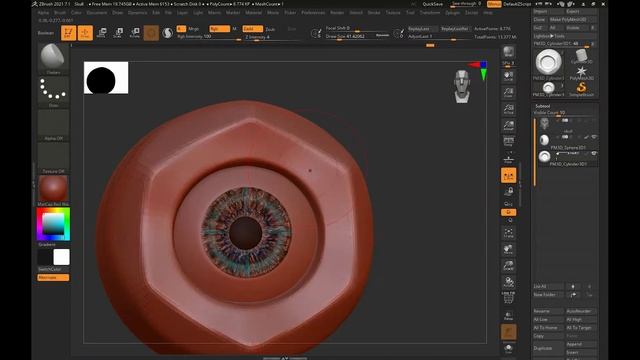Click the Actual size icon
The width and height of the screenshot is (640, 360).
coord(509,109)
